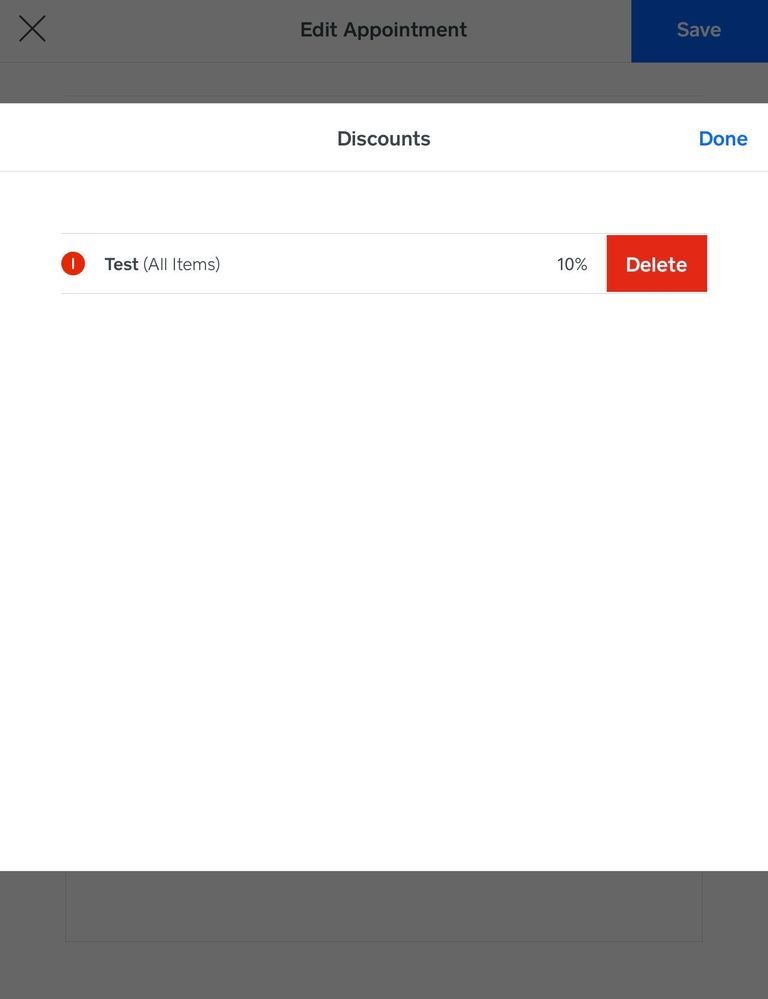The height and width of the screenshot is (999, 768).
Task: Tap the dimmed strip above the Discounts header
Action: coord(384,83)
